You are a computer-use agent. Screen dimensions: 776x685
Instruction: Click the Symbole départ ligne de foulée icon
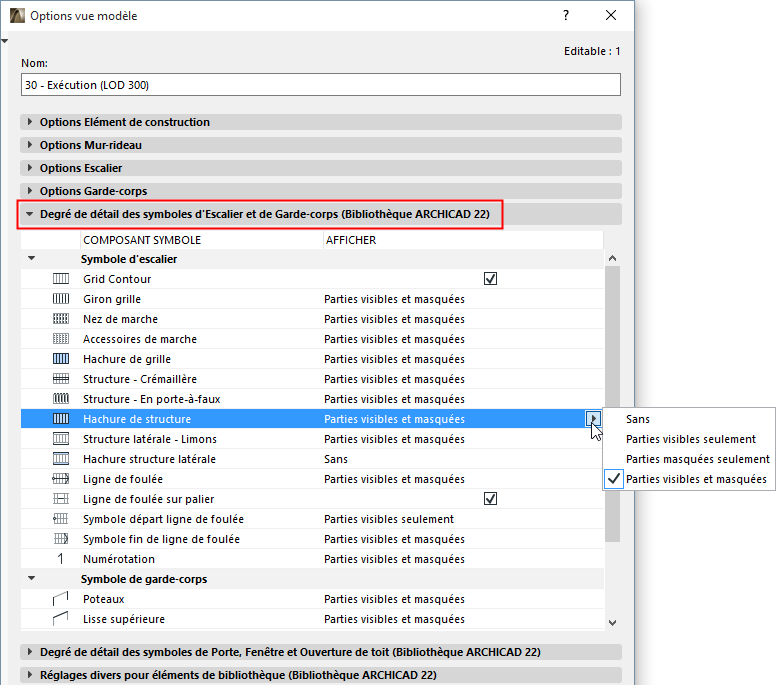[x=61, y=519]
